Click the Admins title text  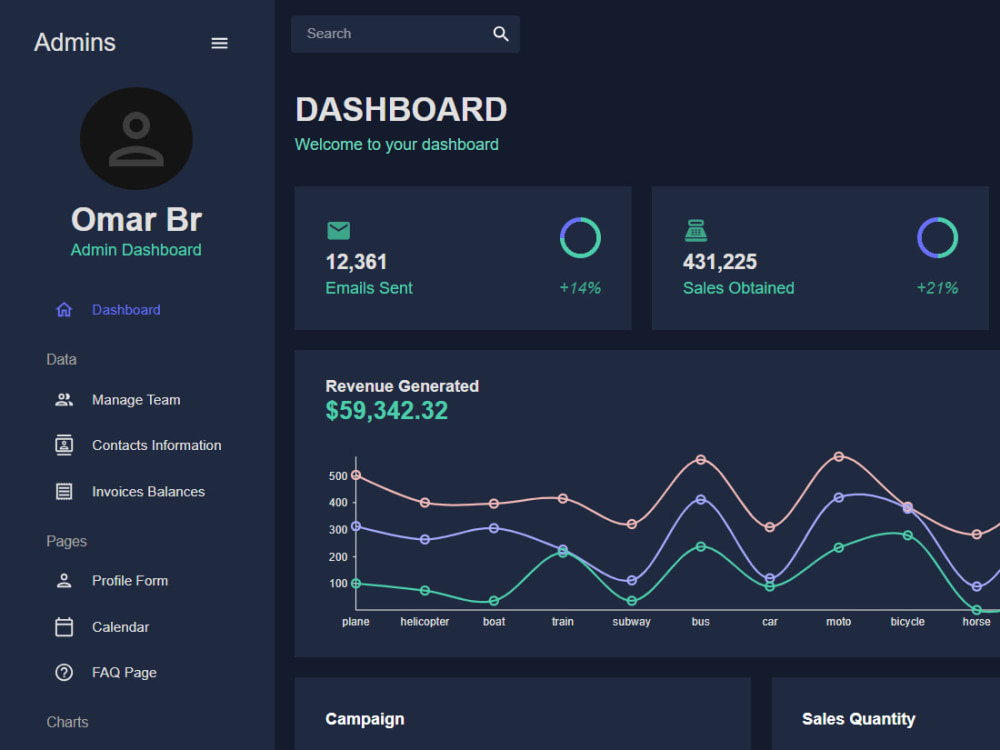[x=75, y=43]
